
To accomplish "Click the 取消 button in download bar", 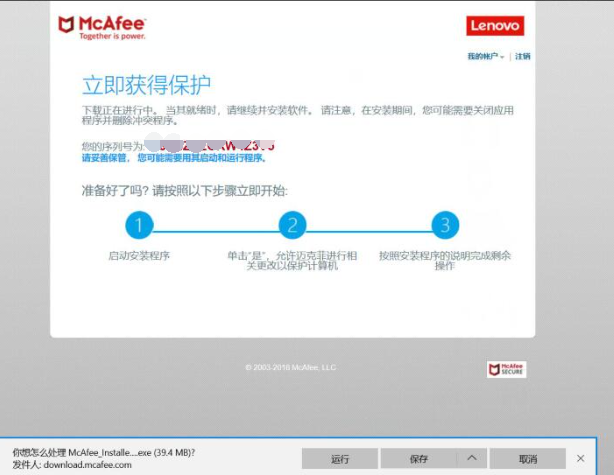I will point(527,459).
